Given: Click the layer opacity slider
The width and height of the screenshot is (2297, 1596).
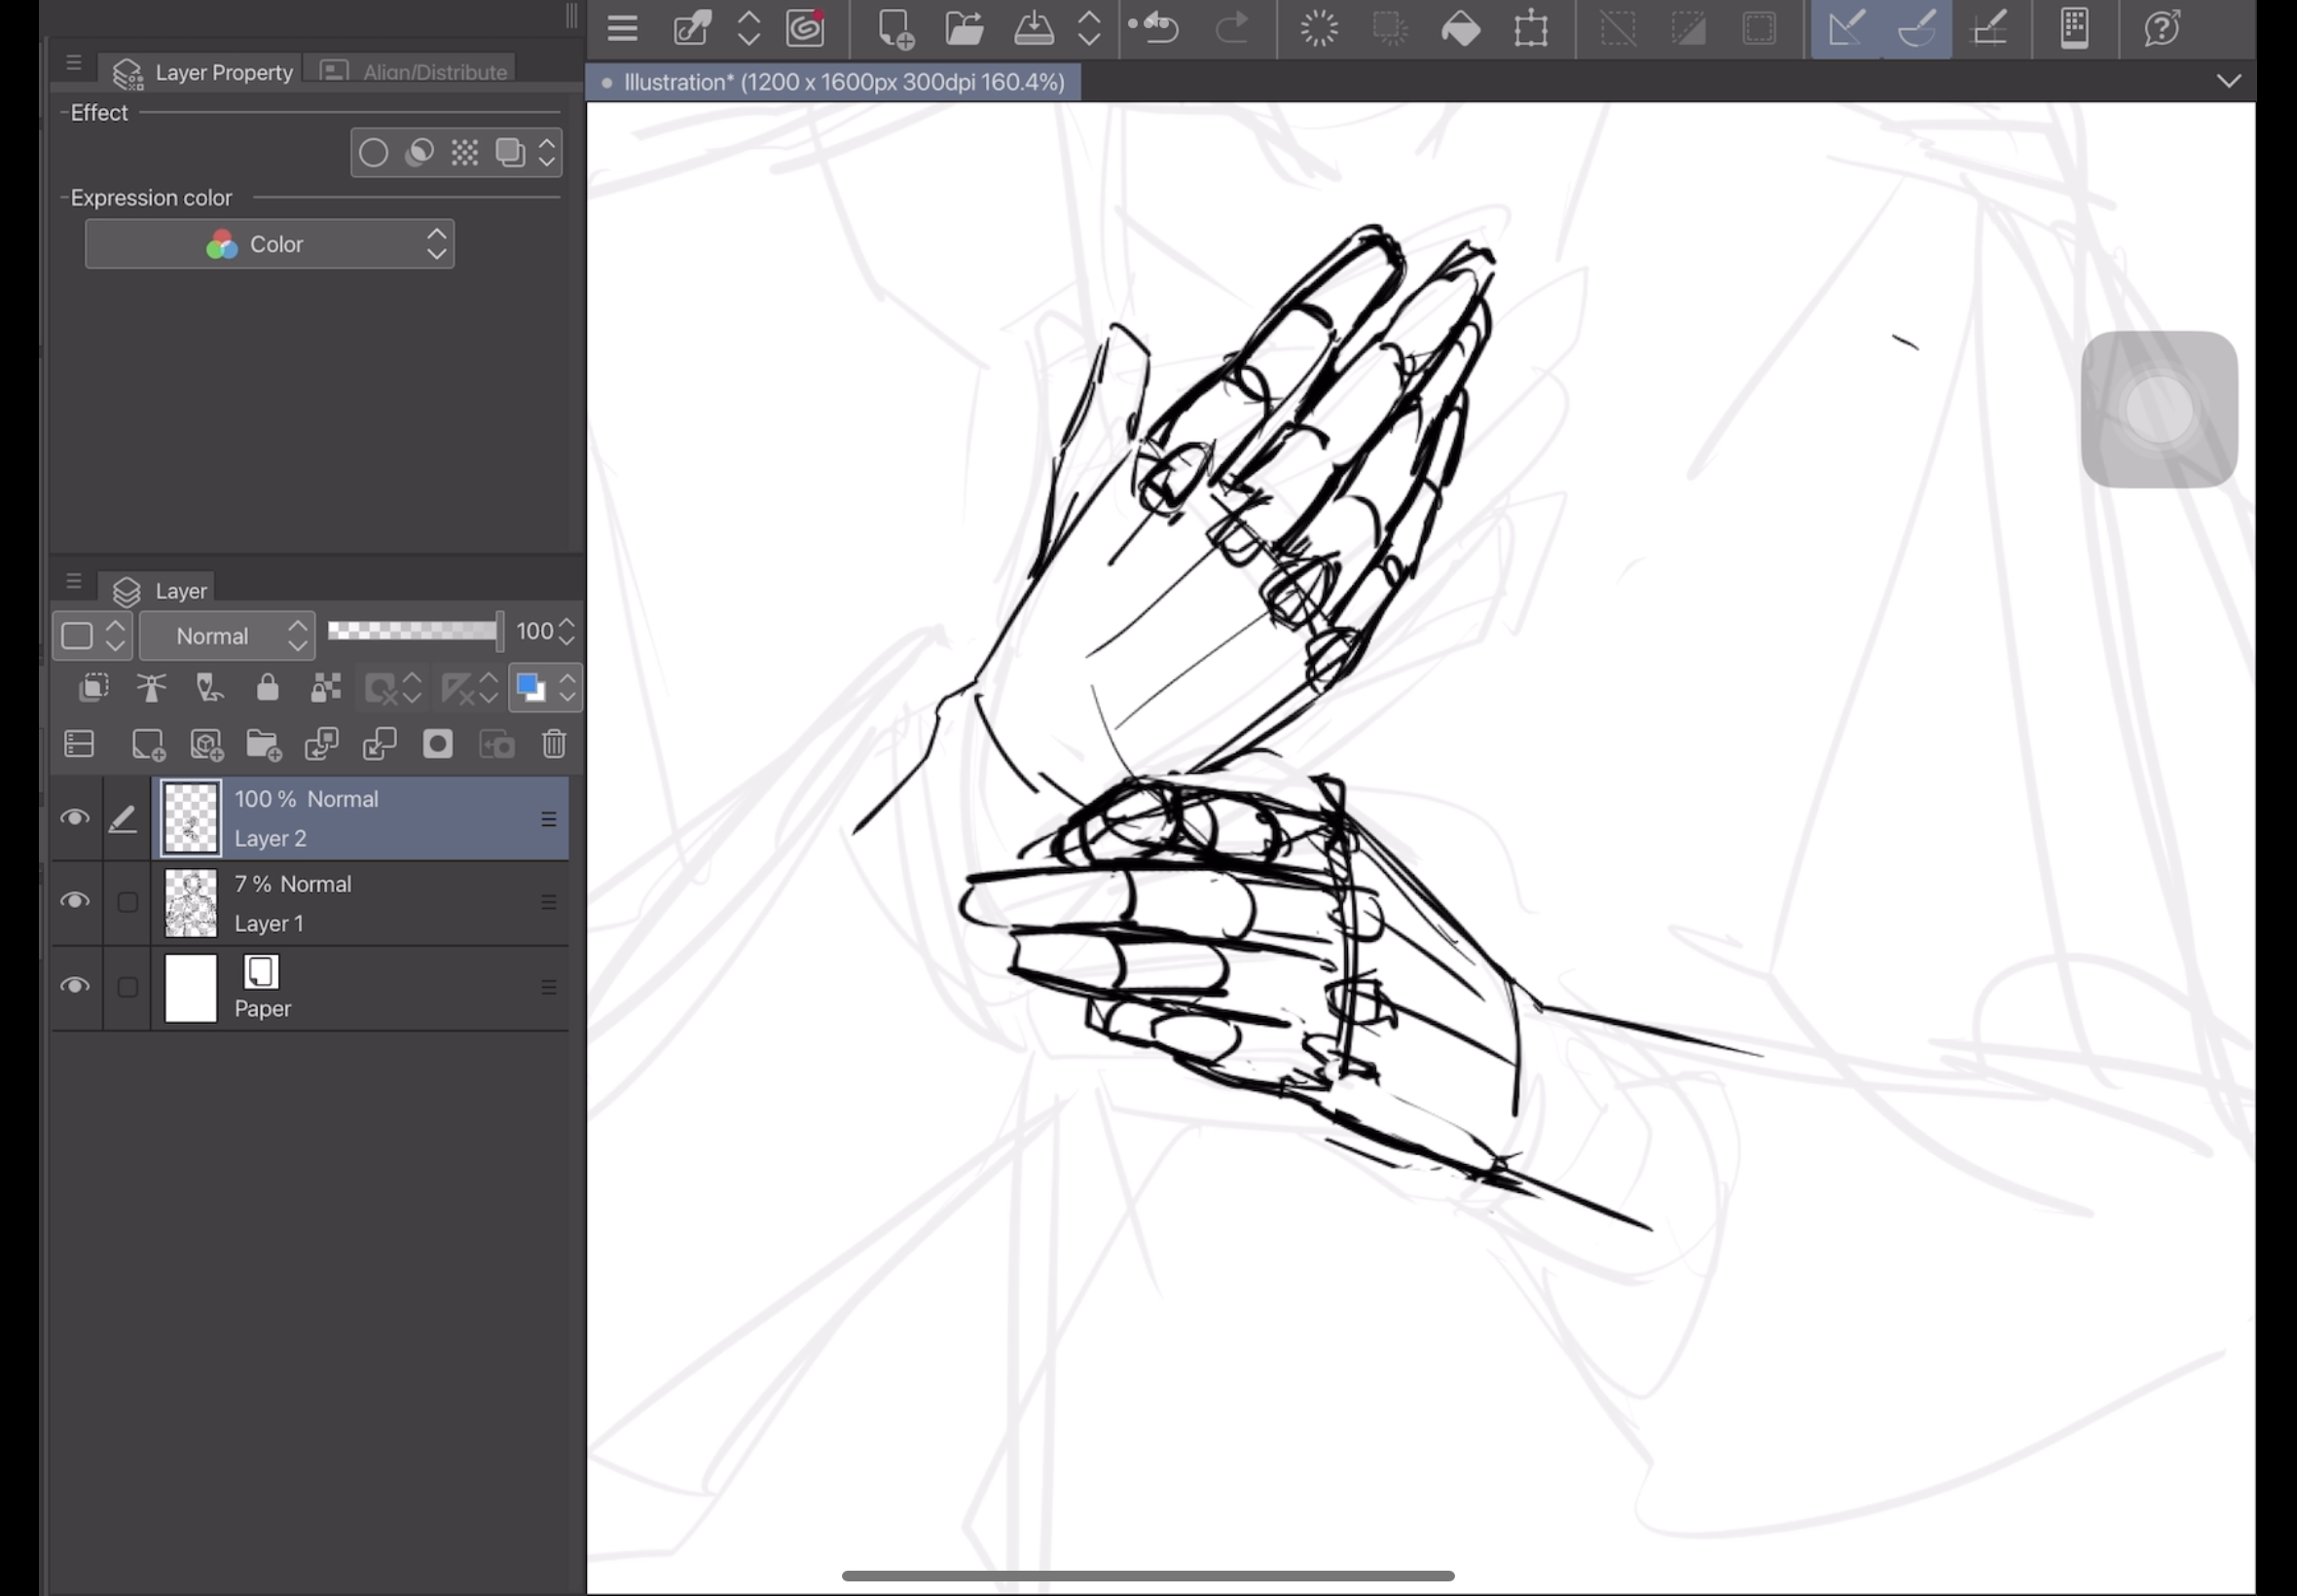Looking at the screenshot, I should (x=413, y=631).
